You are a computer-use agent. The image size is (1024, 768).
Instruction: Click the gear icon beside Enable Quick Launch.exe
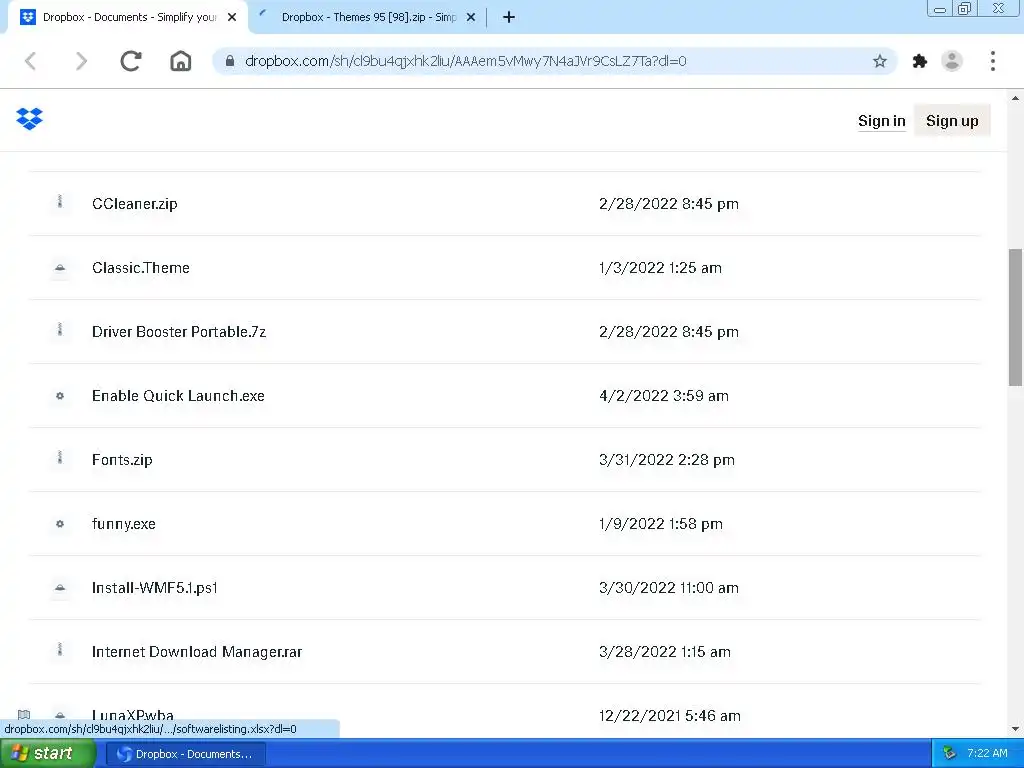pos(60,396)
